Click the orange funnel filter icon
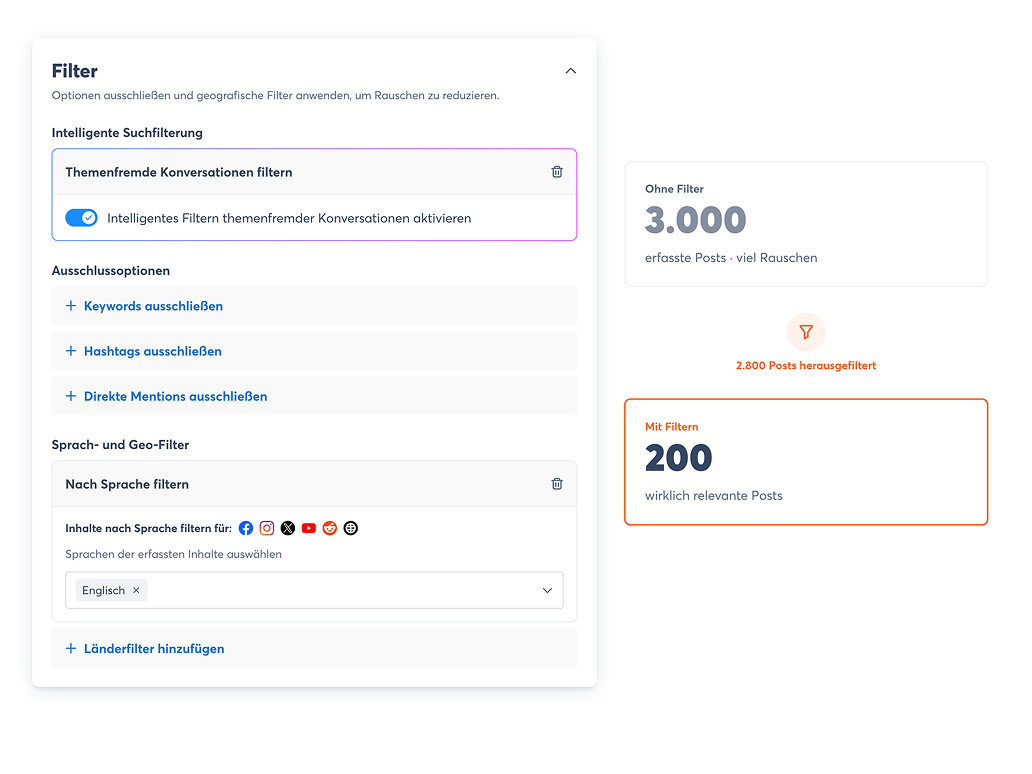This screenshot has height=774, width=1032. [806, 332]
